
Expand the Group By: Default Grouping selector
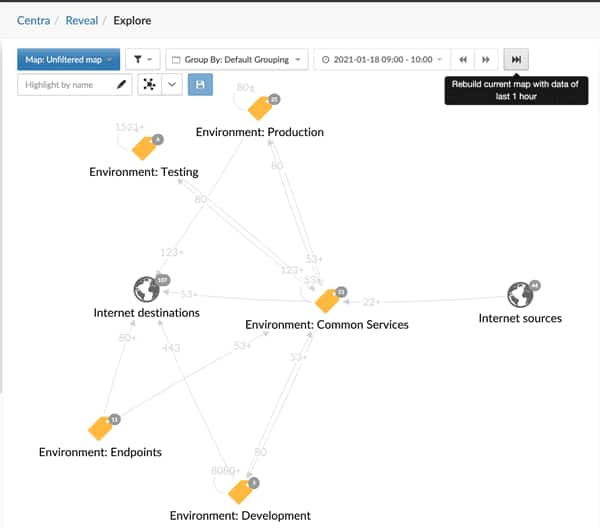coord(237,60)
